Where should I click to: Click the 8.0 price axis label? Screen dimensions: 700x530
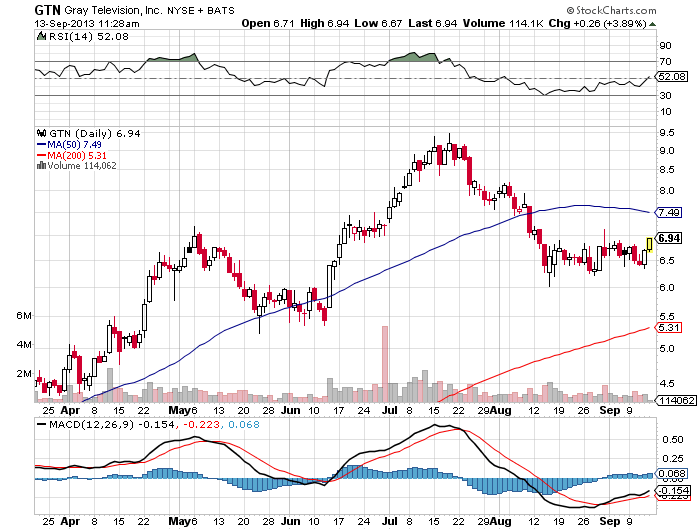[x=667, y=191]
